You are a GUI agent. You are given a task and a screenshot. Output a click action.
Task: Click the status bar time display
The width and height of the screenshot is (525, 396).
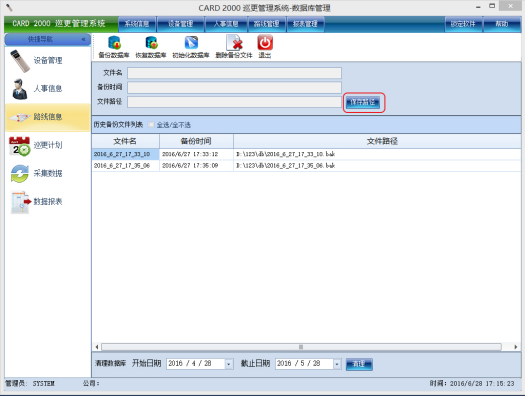[x=472, y=384]
